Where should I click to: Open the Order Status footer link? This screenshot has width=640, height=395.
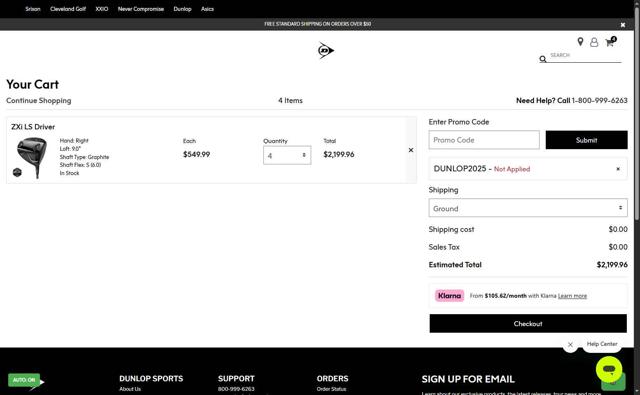click(x=331, y=389)
